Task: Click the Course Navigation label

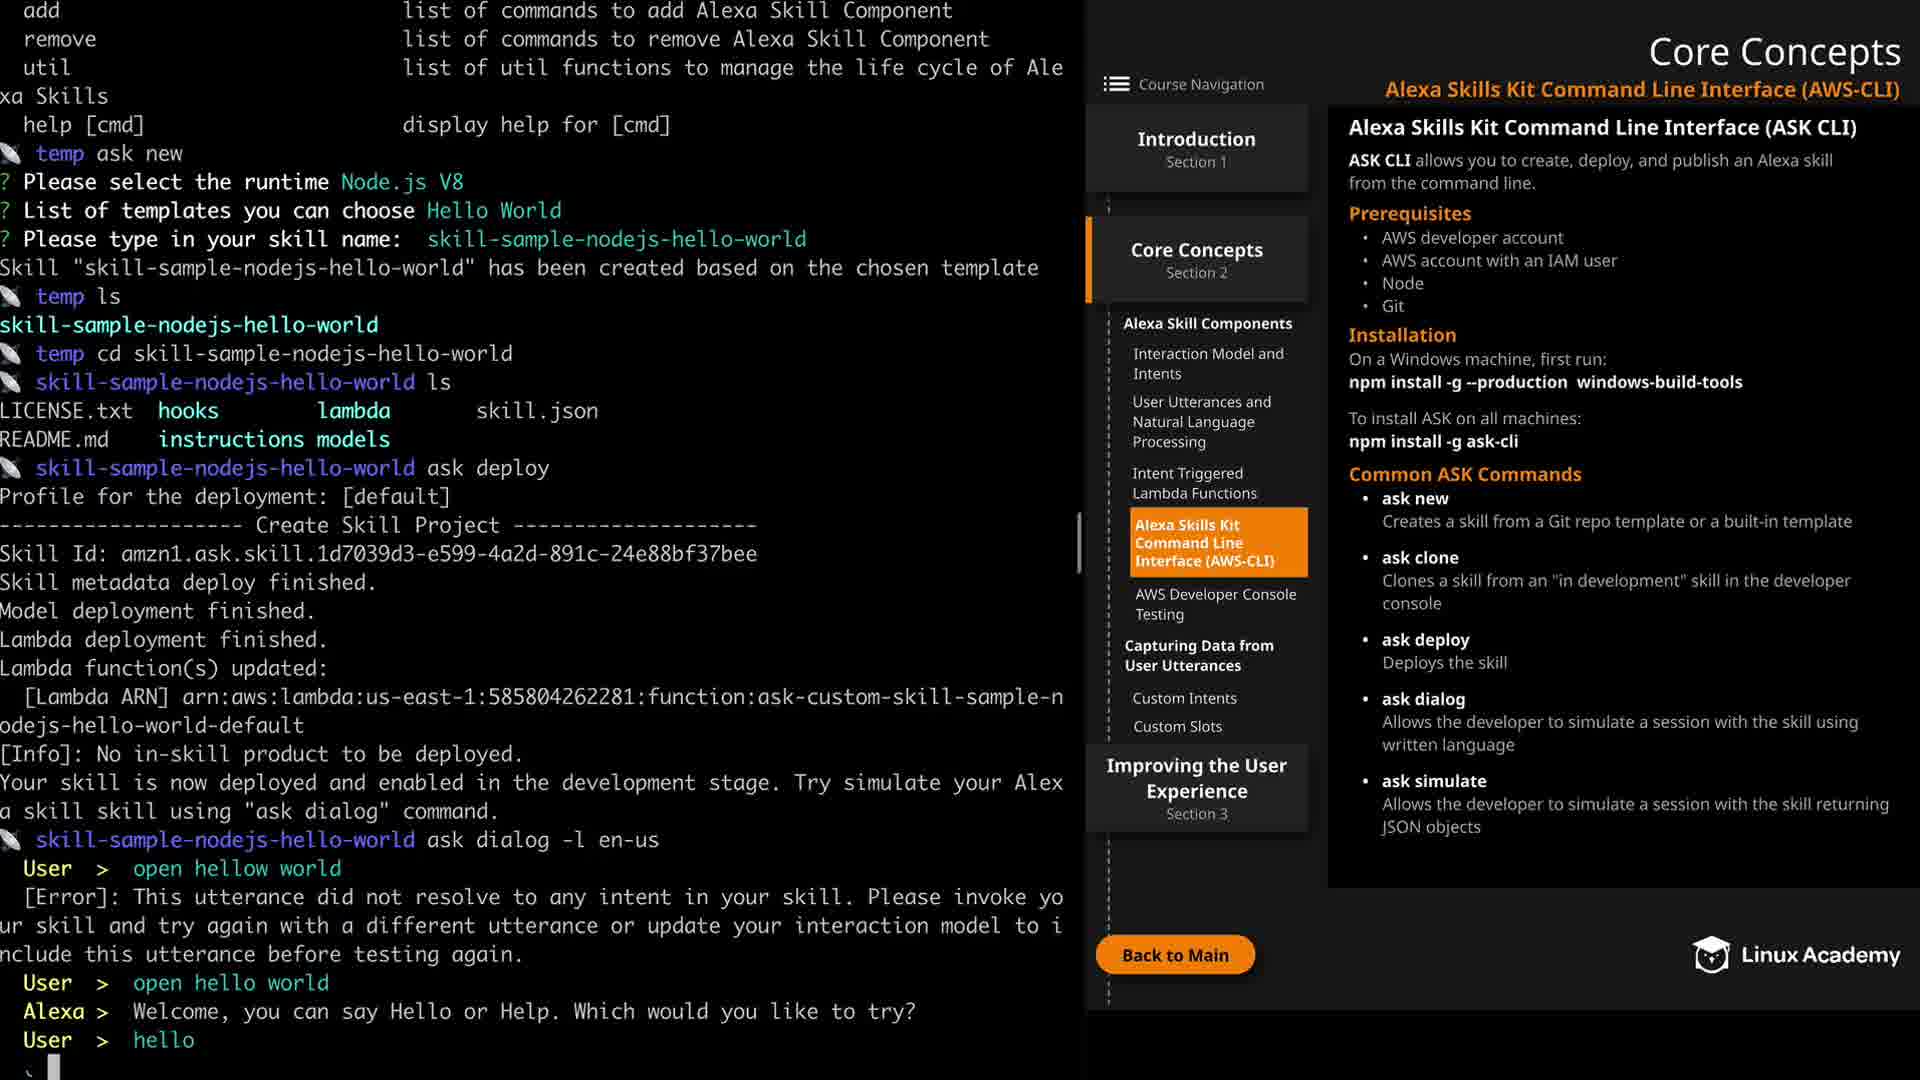Action: coord(1200,85)
